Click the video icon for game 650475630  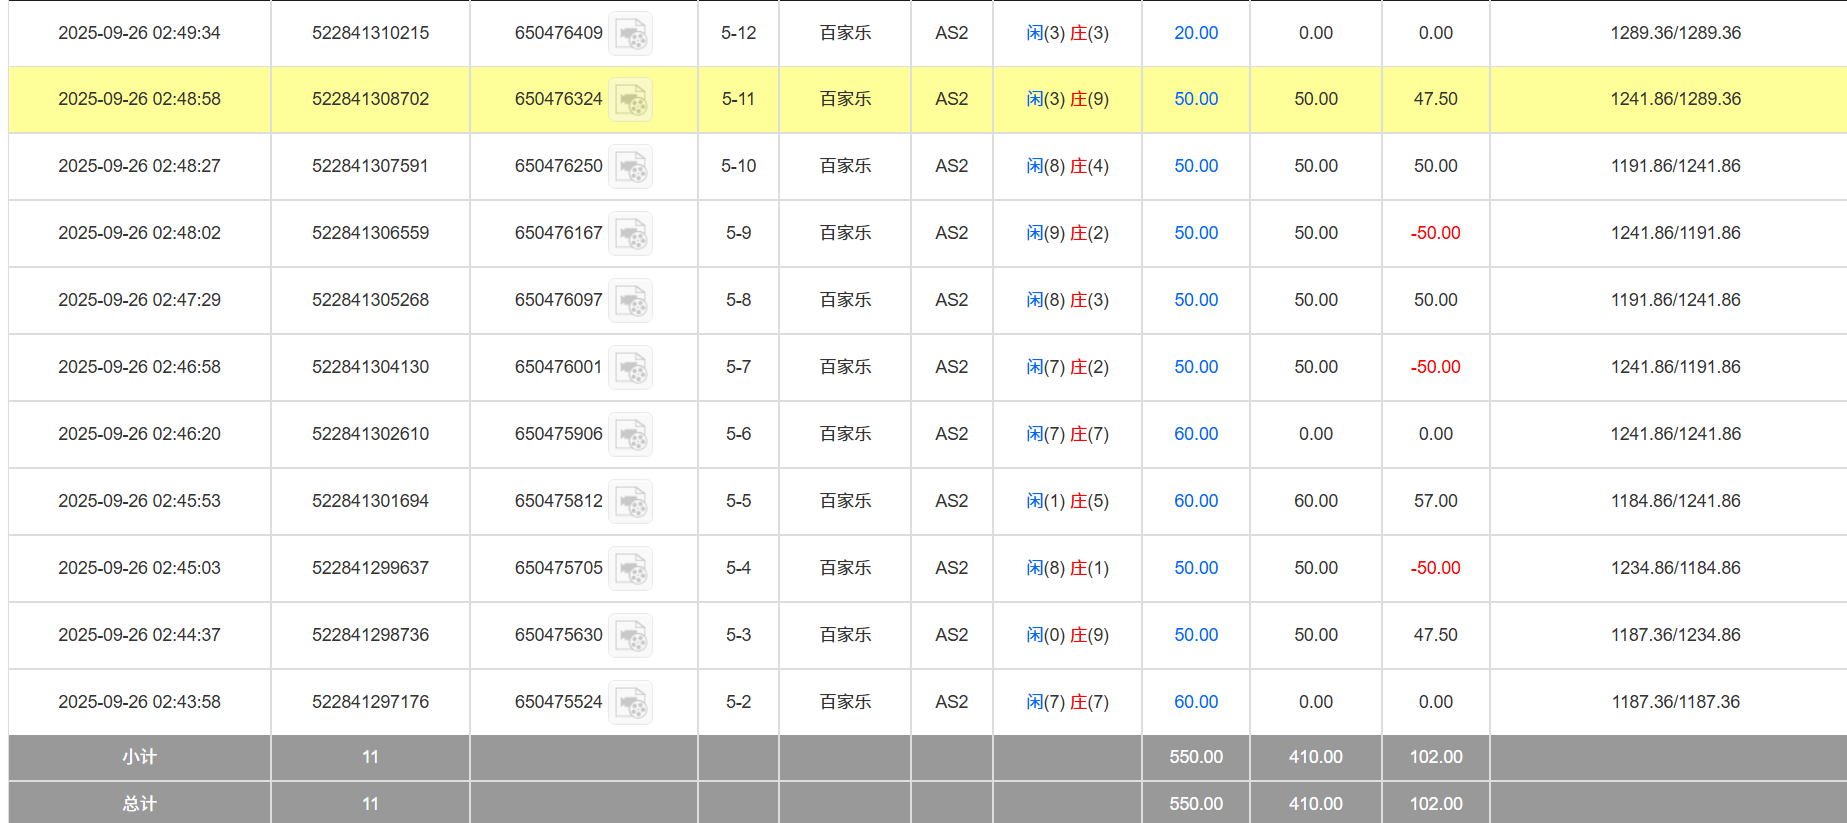pyautogui.click(x=631, y=636)
